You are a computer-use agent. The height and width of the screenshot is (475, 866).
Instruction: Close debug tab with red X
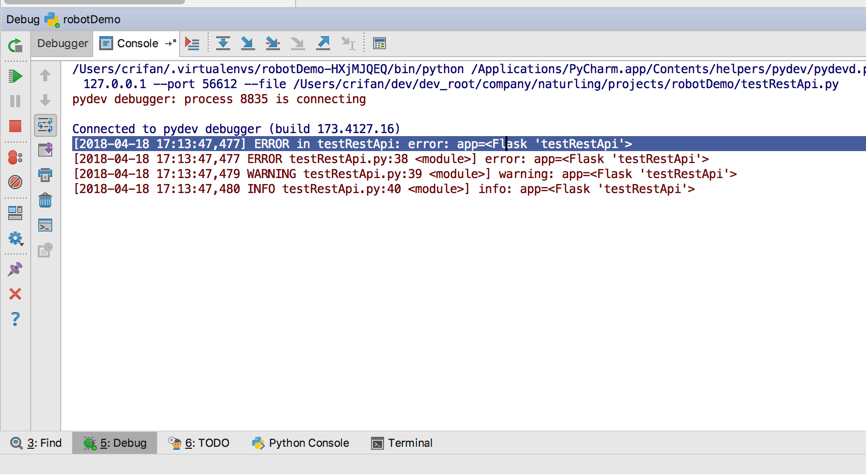coord(15,294)
